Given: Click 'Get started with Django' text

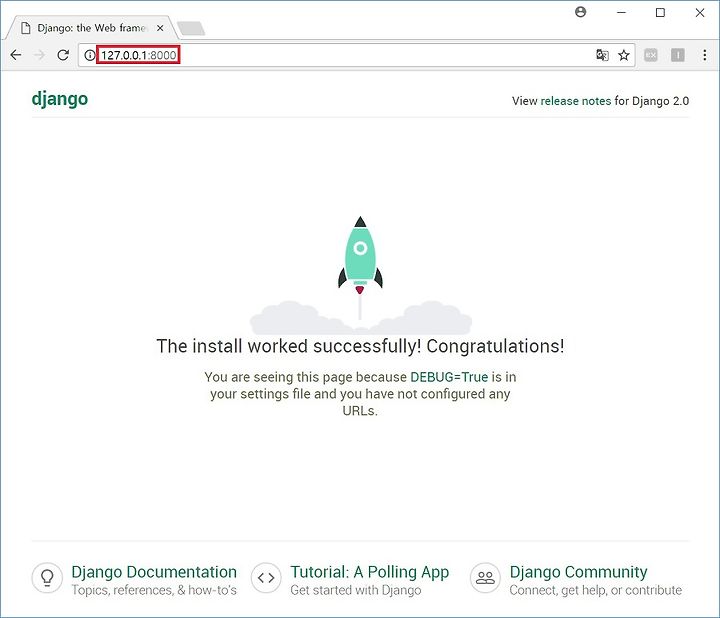Looking at the screenshot, I should point(356,590).
